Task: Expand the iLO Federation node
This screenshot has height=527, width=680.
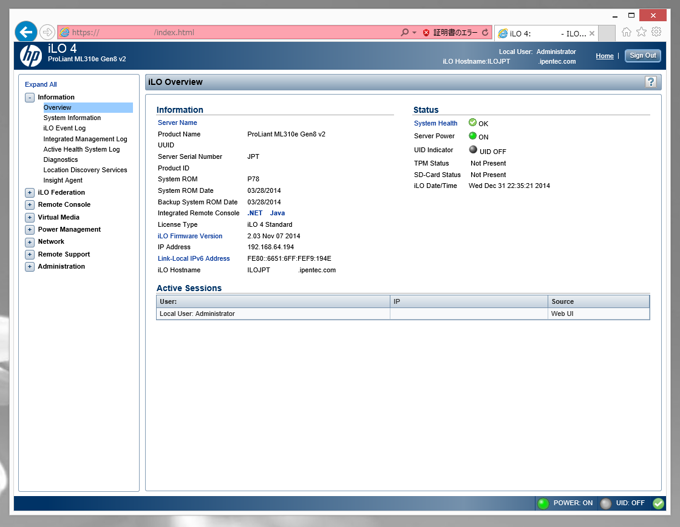Action: pos(29,193)
